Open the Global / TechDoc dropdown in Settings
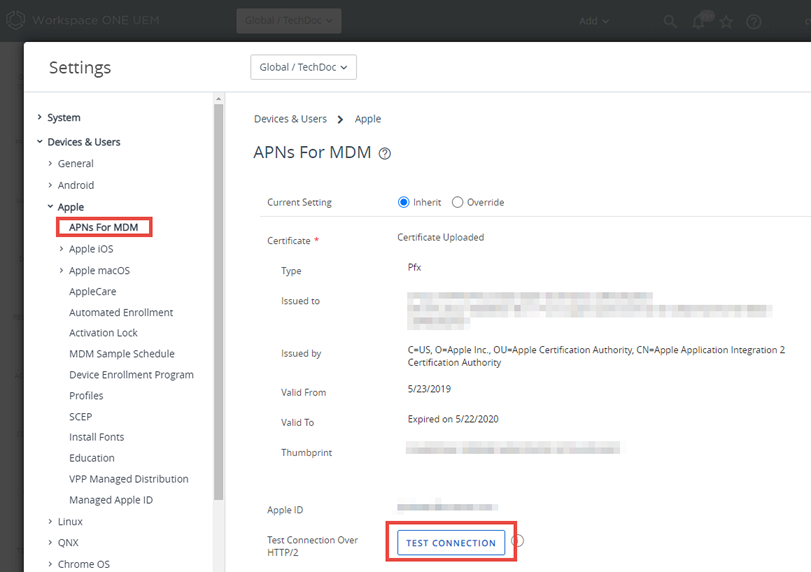 point(304,67)
